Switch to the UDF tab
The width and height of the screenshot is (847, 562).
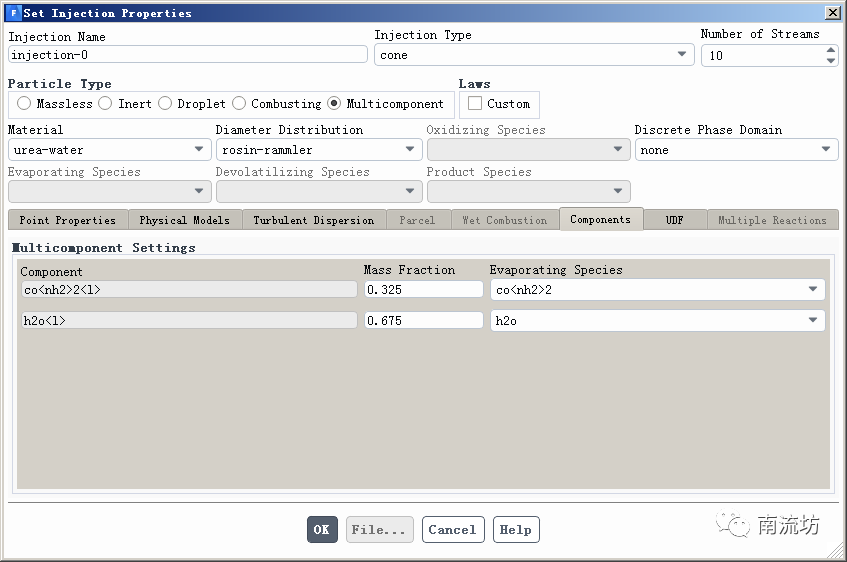pyautogui.click(x=675, y=220)
